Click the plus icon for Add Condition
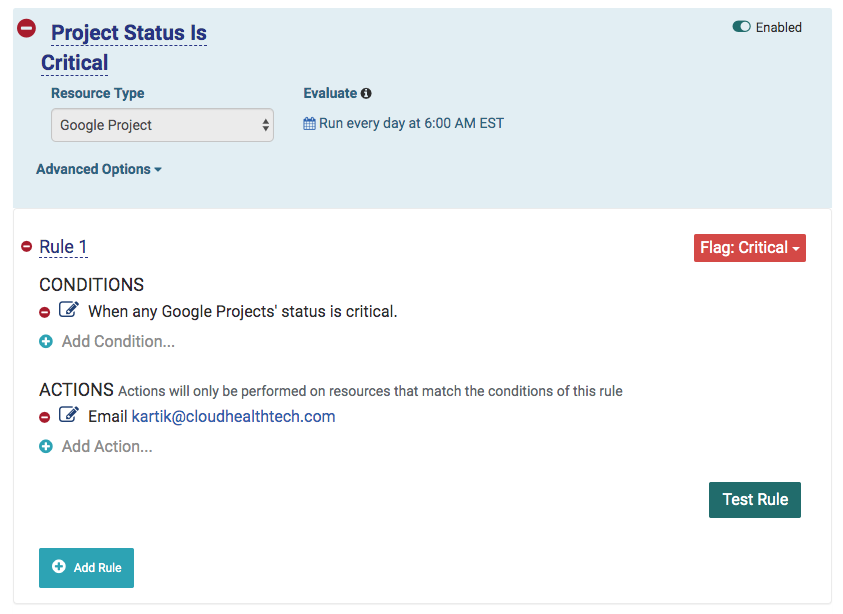 45,342
